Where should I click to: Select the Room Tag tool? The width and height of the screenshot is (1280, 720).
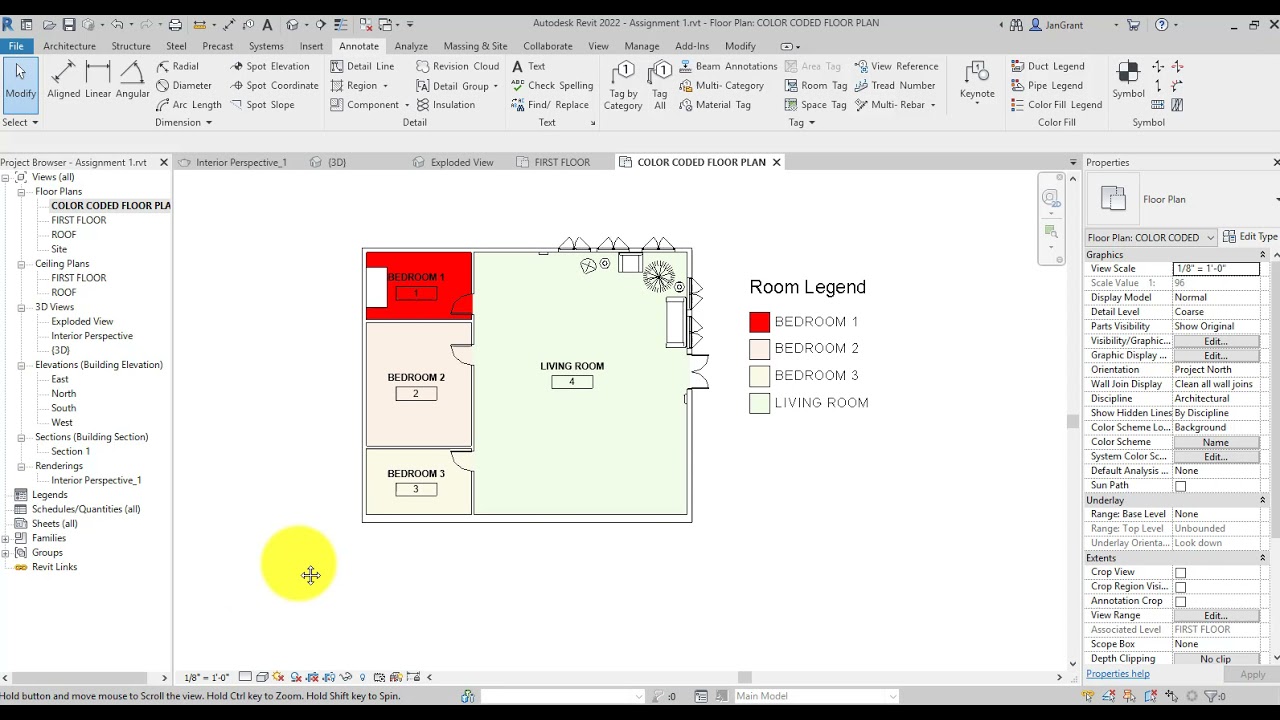816,85
